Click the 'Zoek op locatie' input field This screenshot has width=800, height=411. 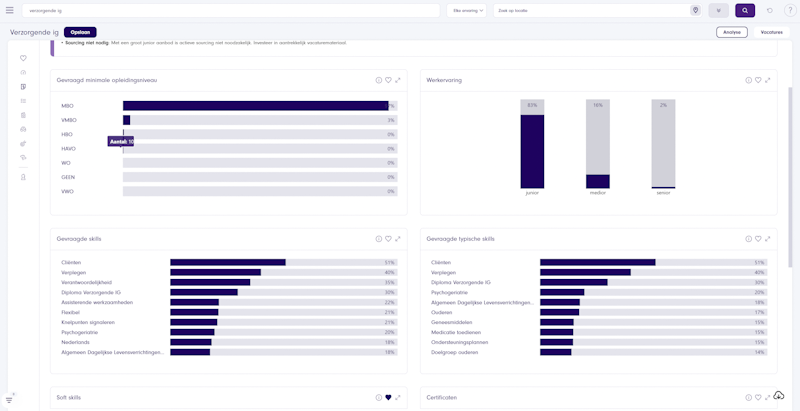pyautogui.click(x=590, y=10)
